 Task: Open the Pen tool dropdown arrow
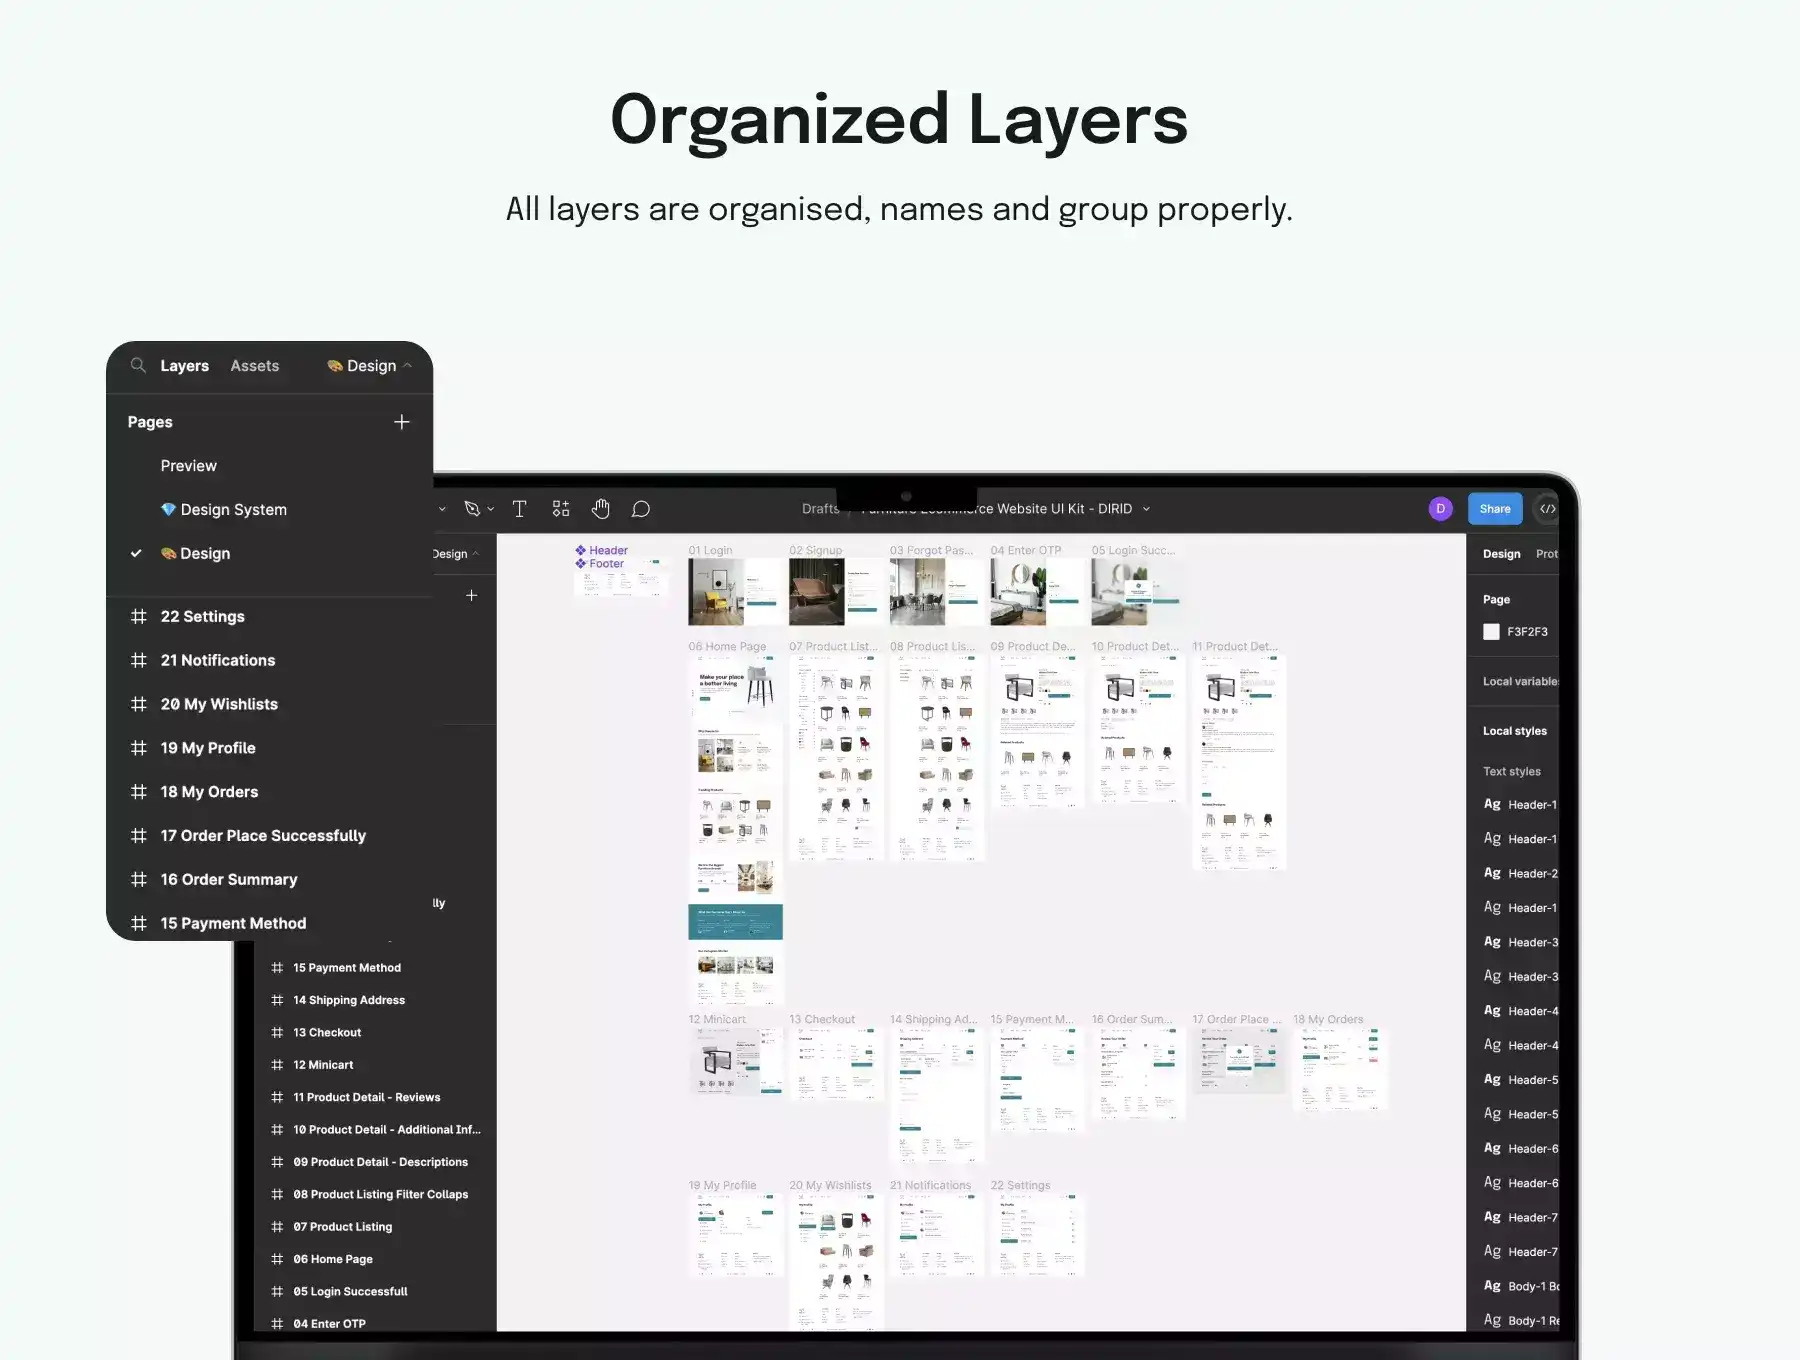[491, 509]
